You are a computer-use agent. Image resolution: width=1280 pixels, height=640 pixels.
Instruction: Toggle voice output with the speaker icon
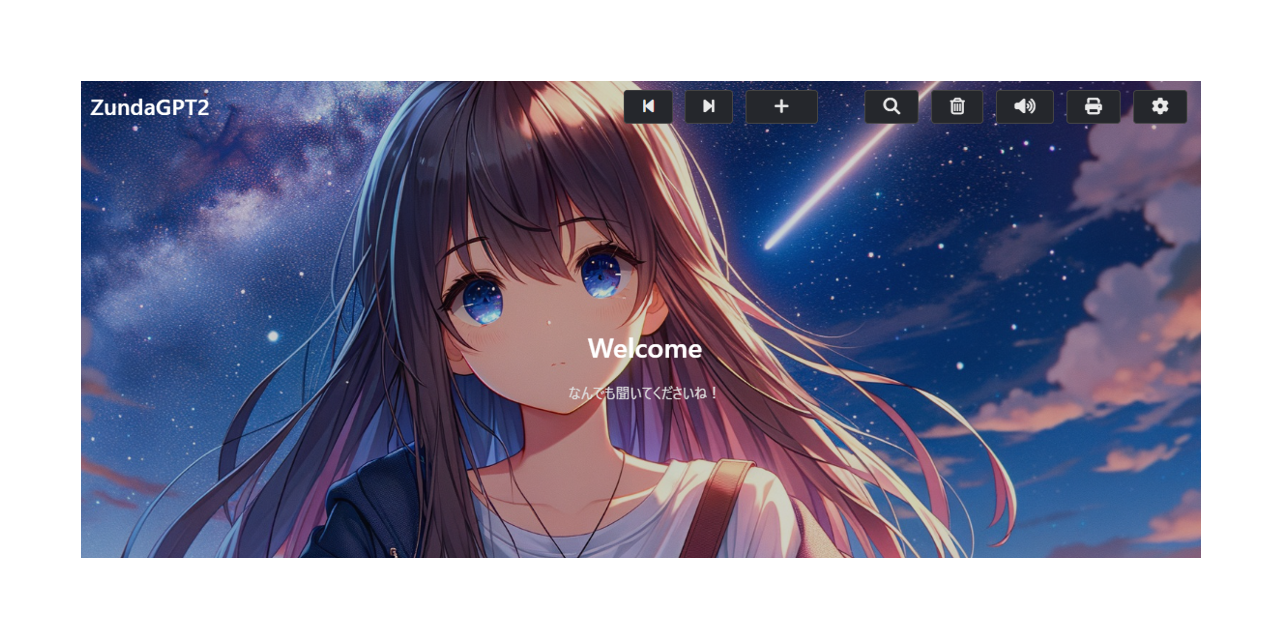pyautogui.click(x=1025, y=107)
